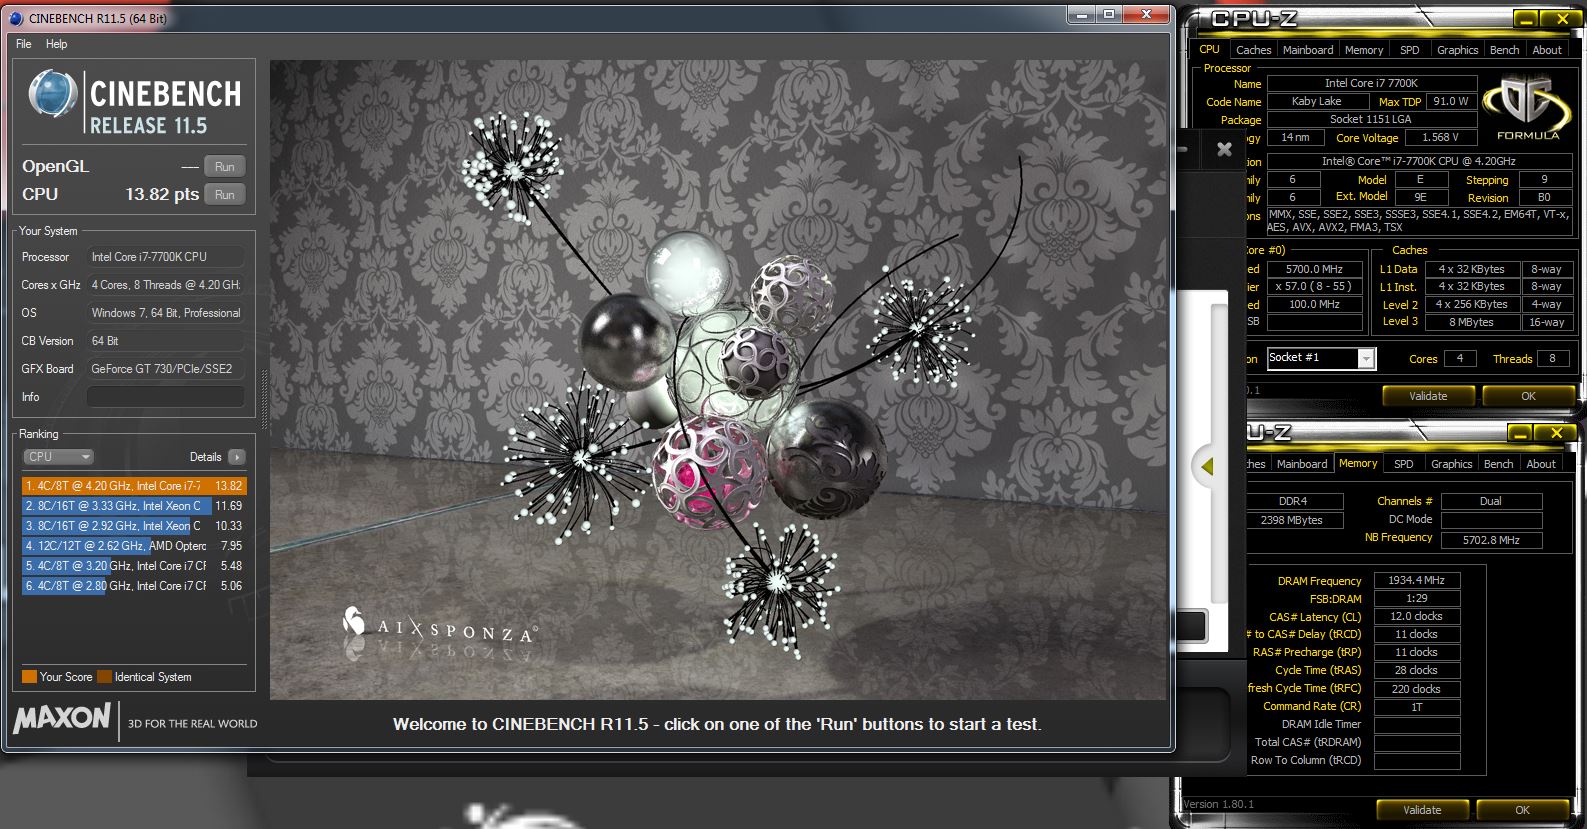Select ranking entry 8C/16T @ 2.92 GHz Xeon

pyautogui.click(x=134, y=526)
